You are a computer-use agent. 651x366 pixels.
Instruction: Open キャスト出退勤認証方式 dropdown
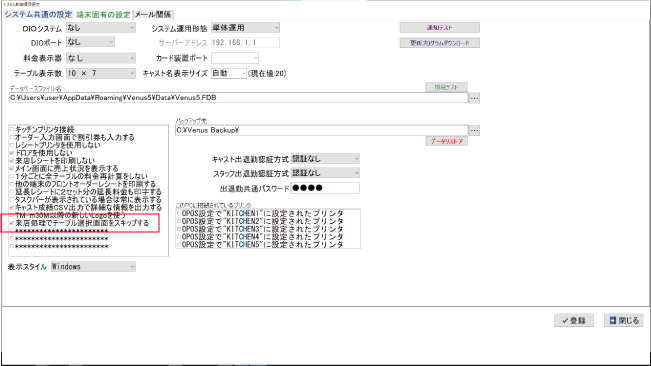coord(325,159)
